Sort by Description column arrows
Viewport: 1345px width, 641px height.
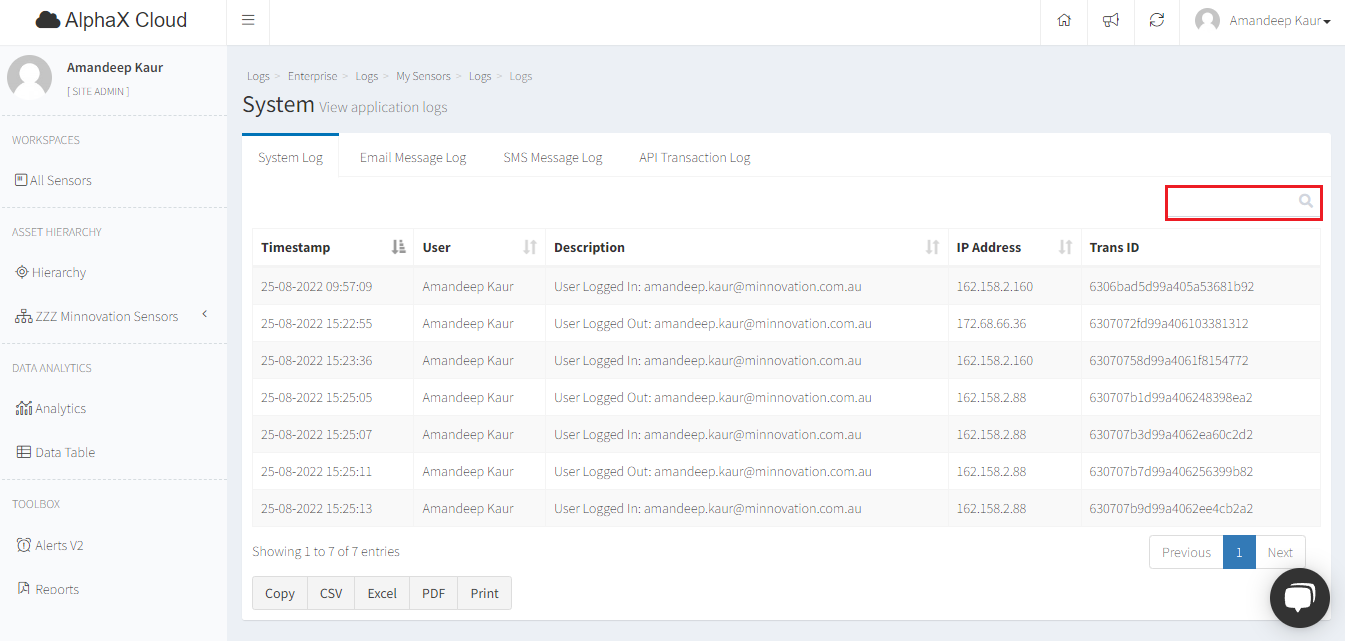coord(932,247)
